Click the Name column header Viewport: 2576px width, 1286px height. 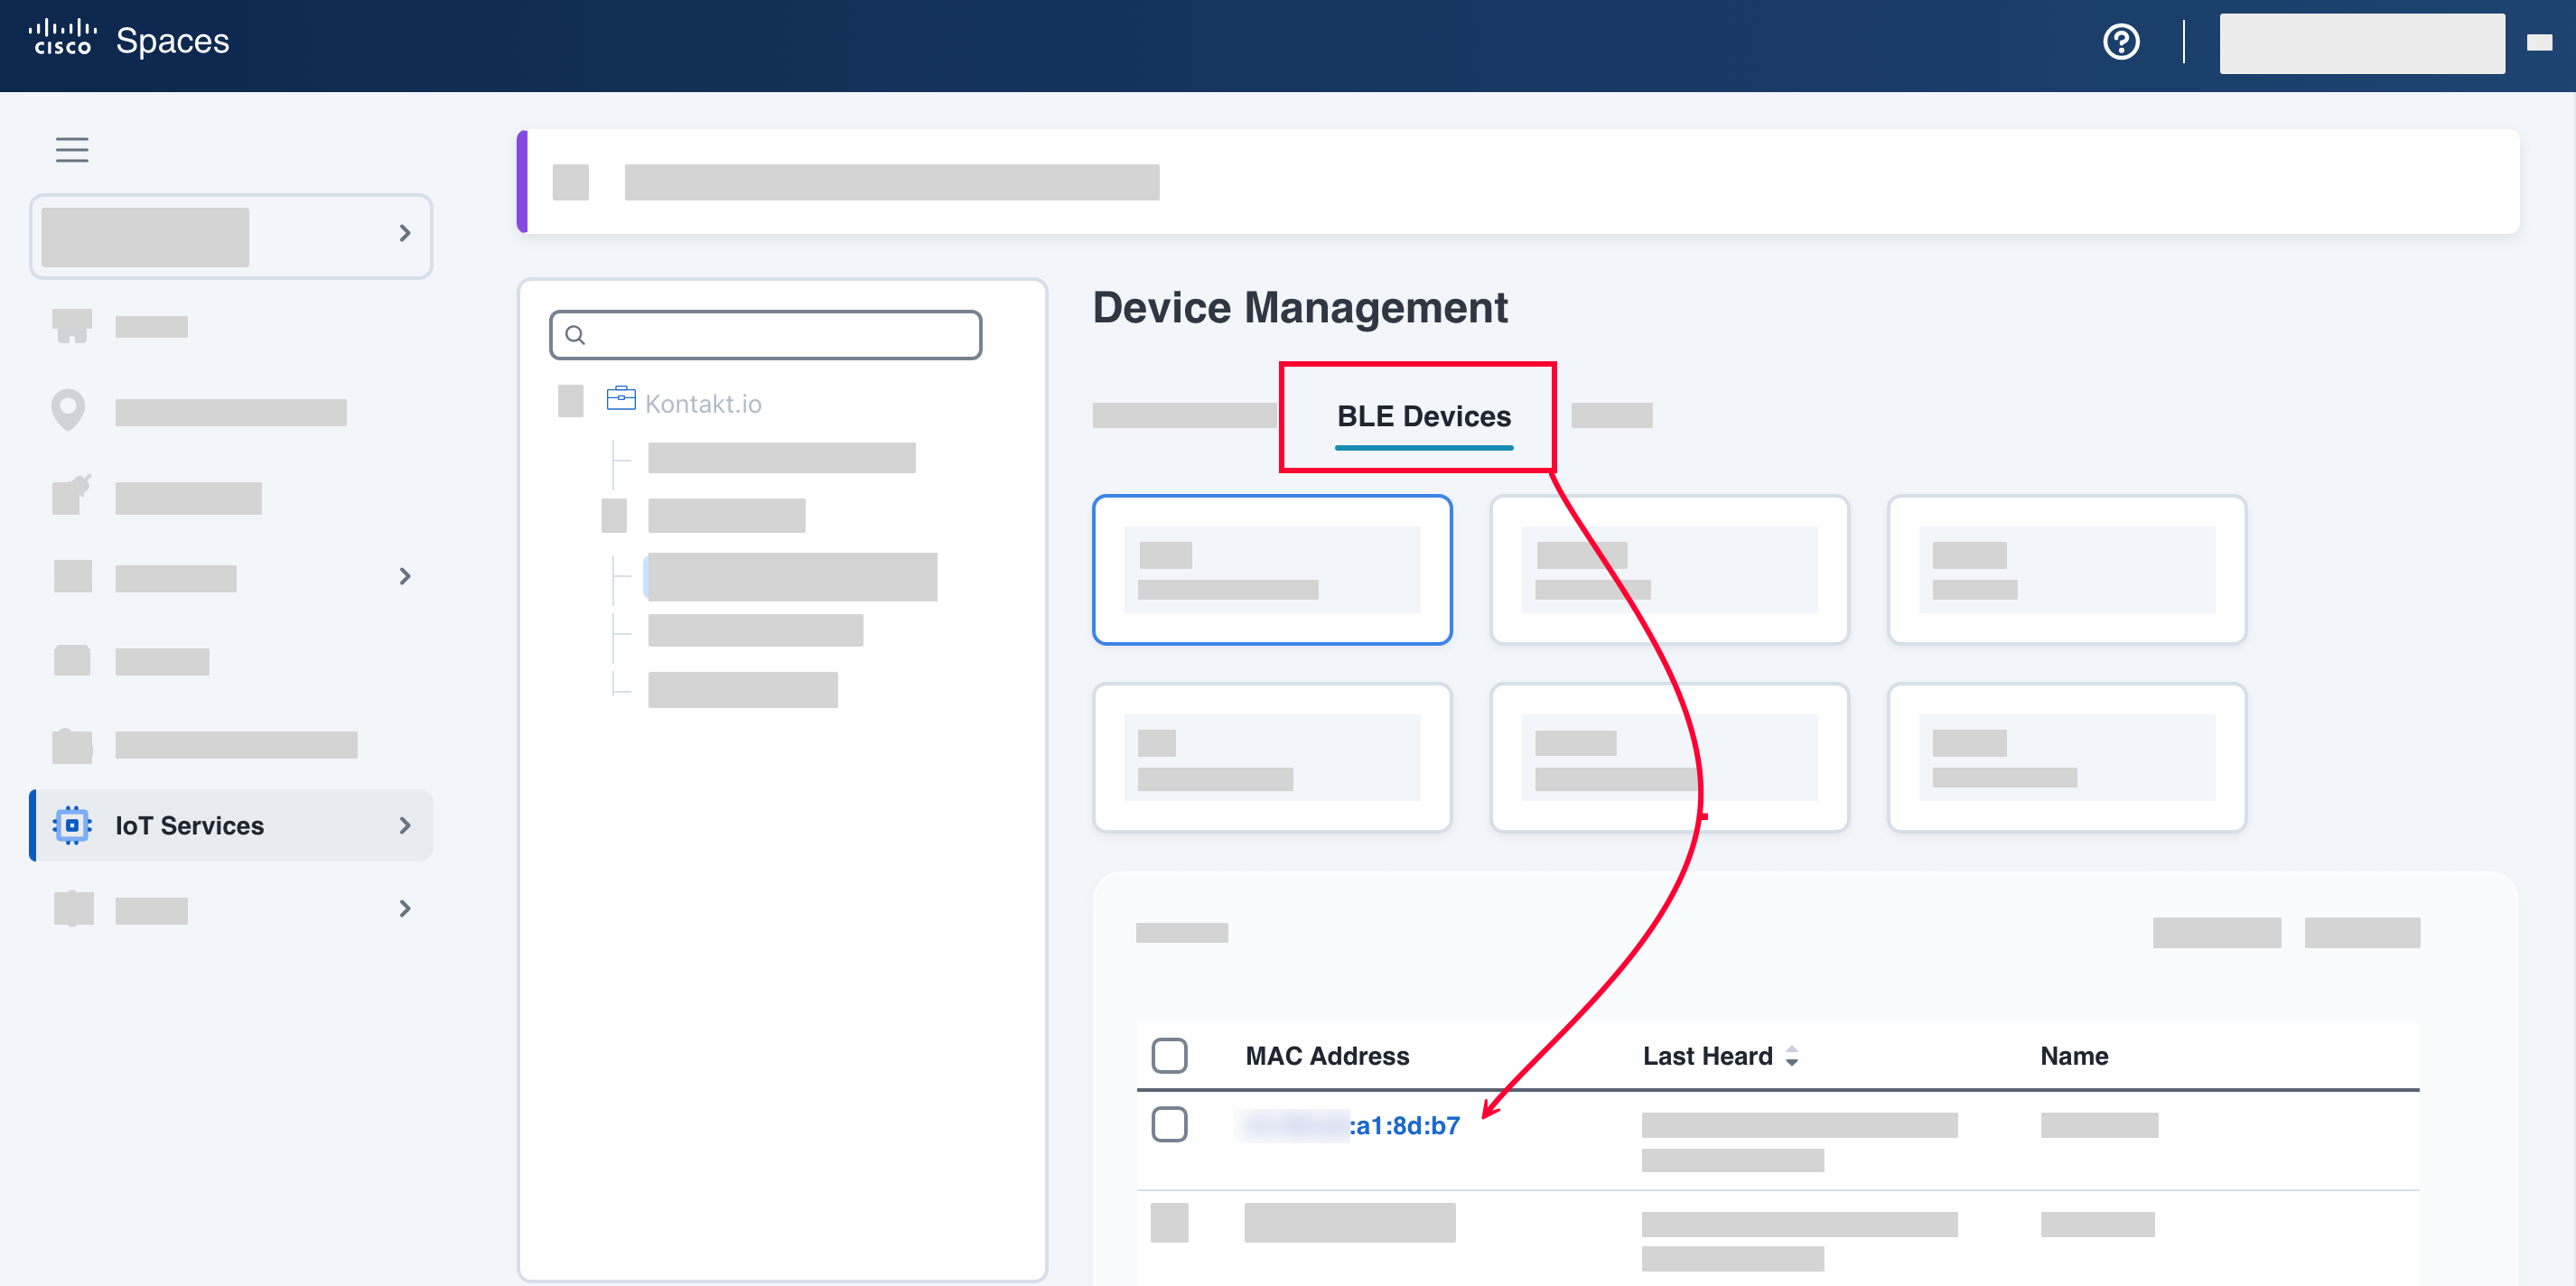click(2074, 1056)
